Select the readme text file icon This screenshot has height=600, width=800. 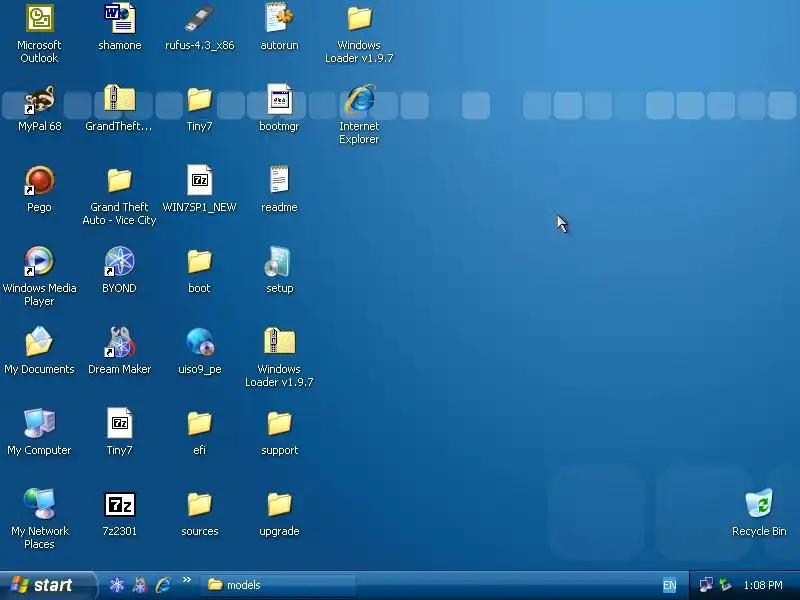point(279,180)
